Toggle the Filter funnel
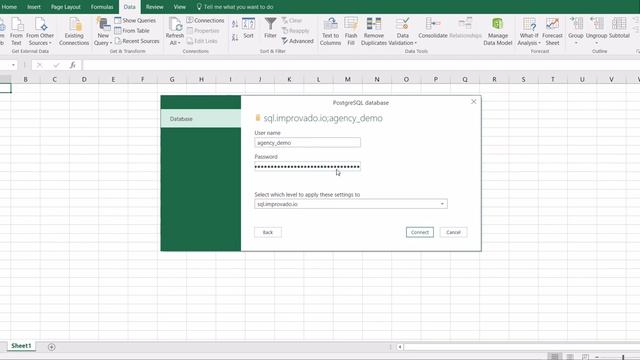This screenshot has width=640, height=360. 270,28
